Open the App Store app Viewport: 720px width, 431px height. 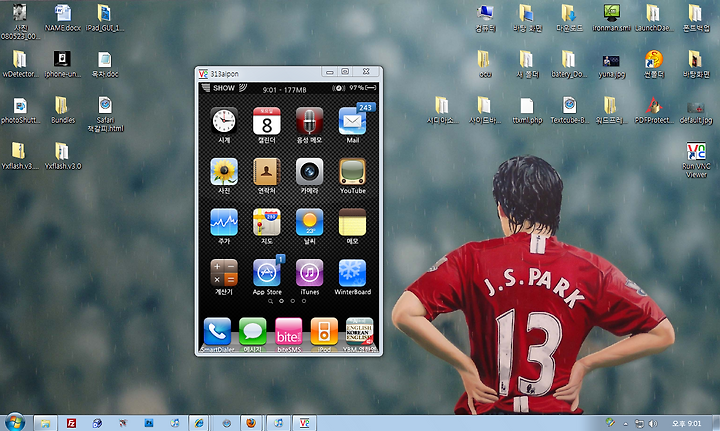(x=267, y=273)
